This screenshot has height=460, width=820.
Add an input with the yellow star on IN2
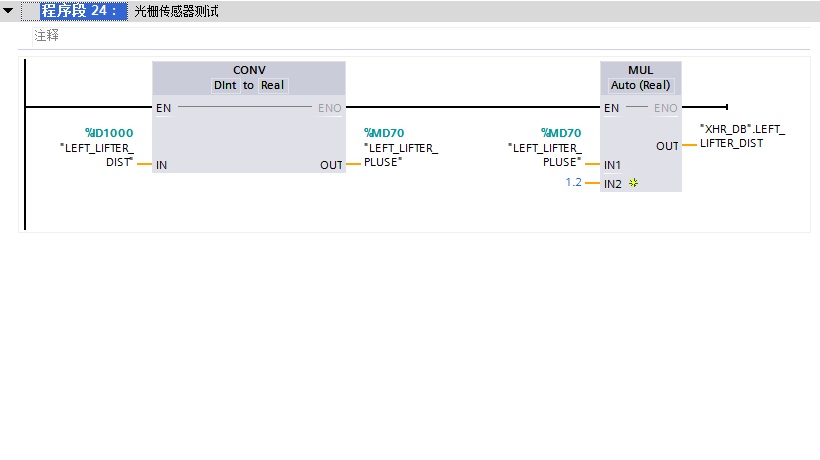pos(633,183)
